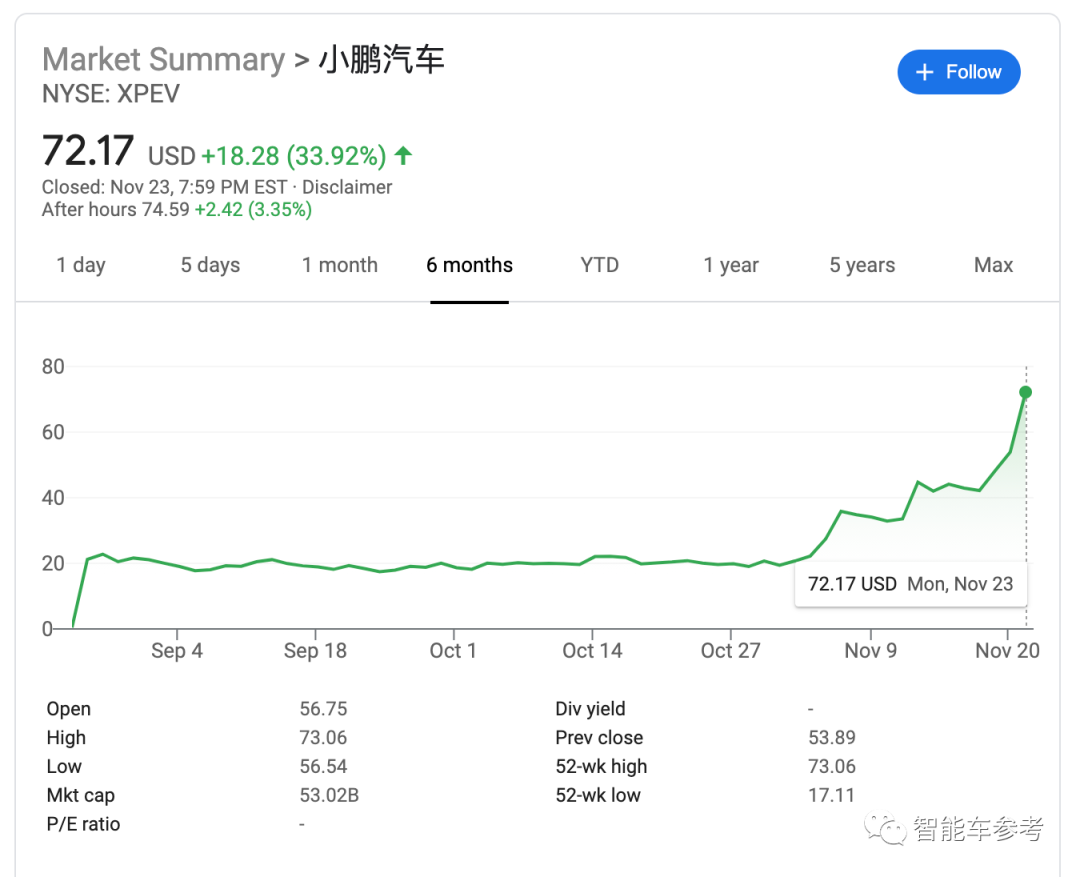Click the 小鹏汽车 company name
Viewport: 1080px width, 877px height.
coord(381,59)
